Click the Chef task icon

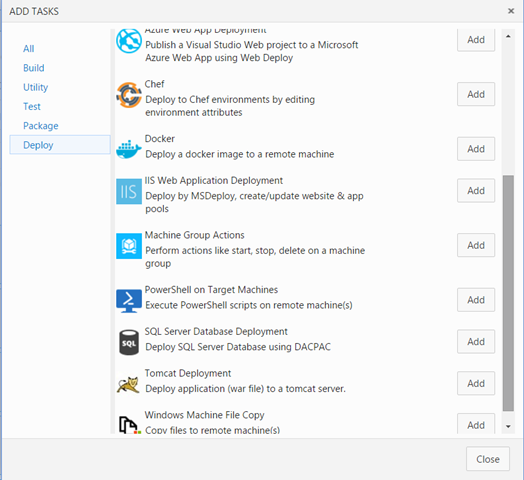129,95
